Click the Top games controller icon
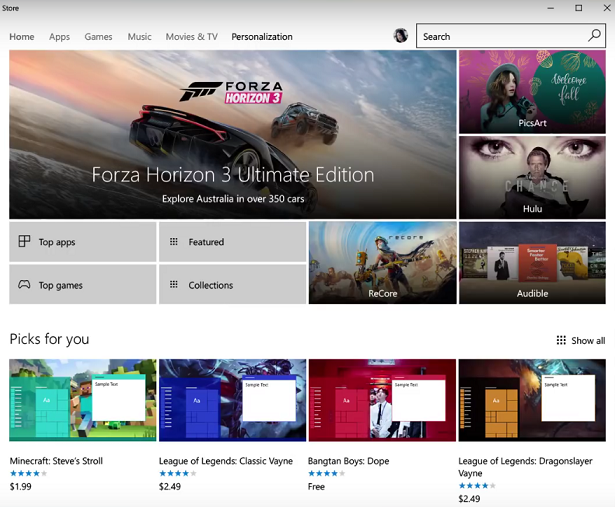 pyautogui.click(x=24, y=284)
